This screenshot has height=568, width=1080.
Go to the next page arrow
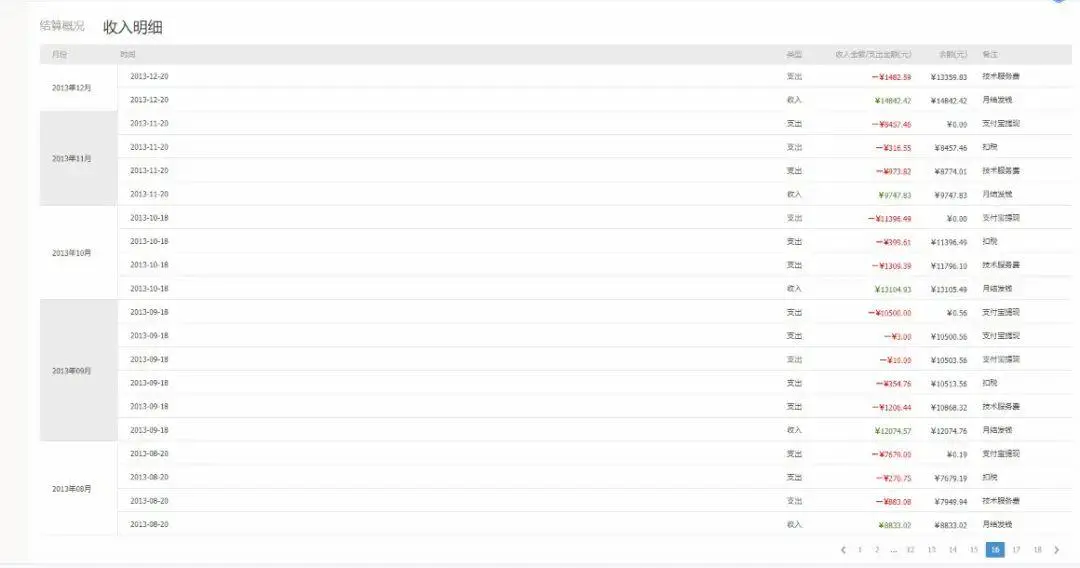[1057, 549]
